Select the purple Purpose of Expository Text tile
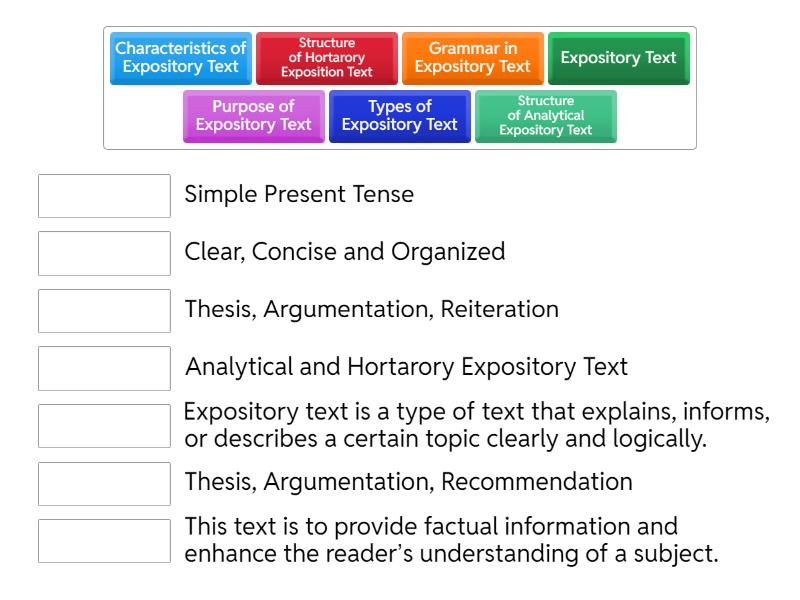 pos(253,116)
